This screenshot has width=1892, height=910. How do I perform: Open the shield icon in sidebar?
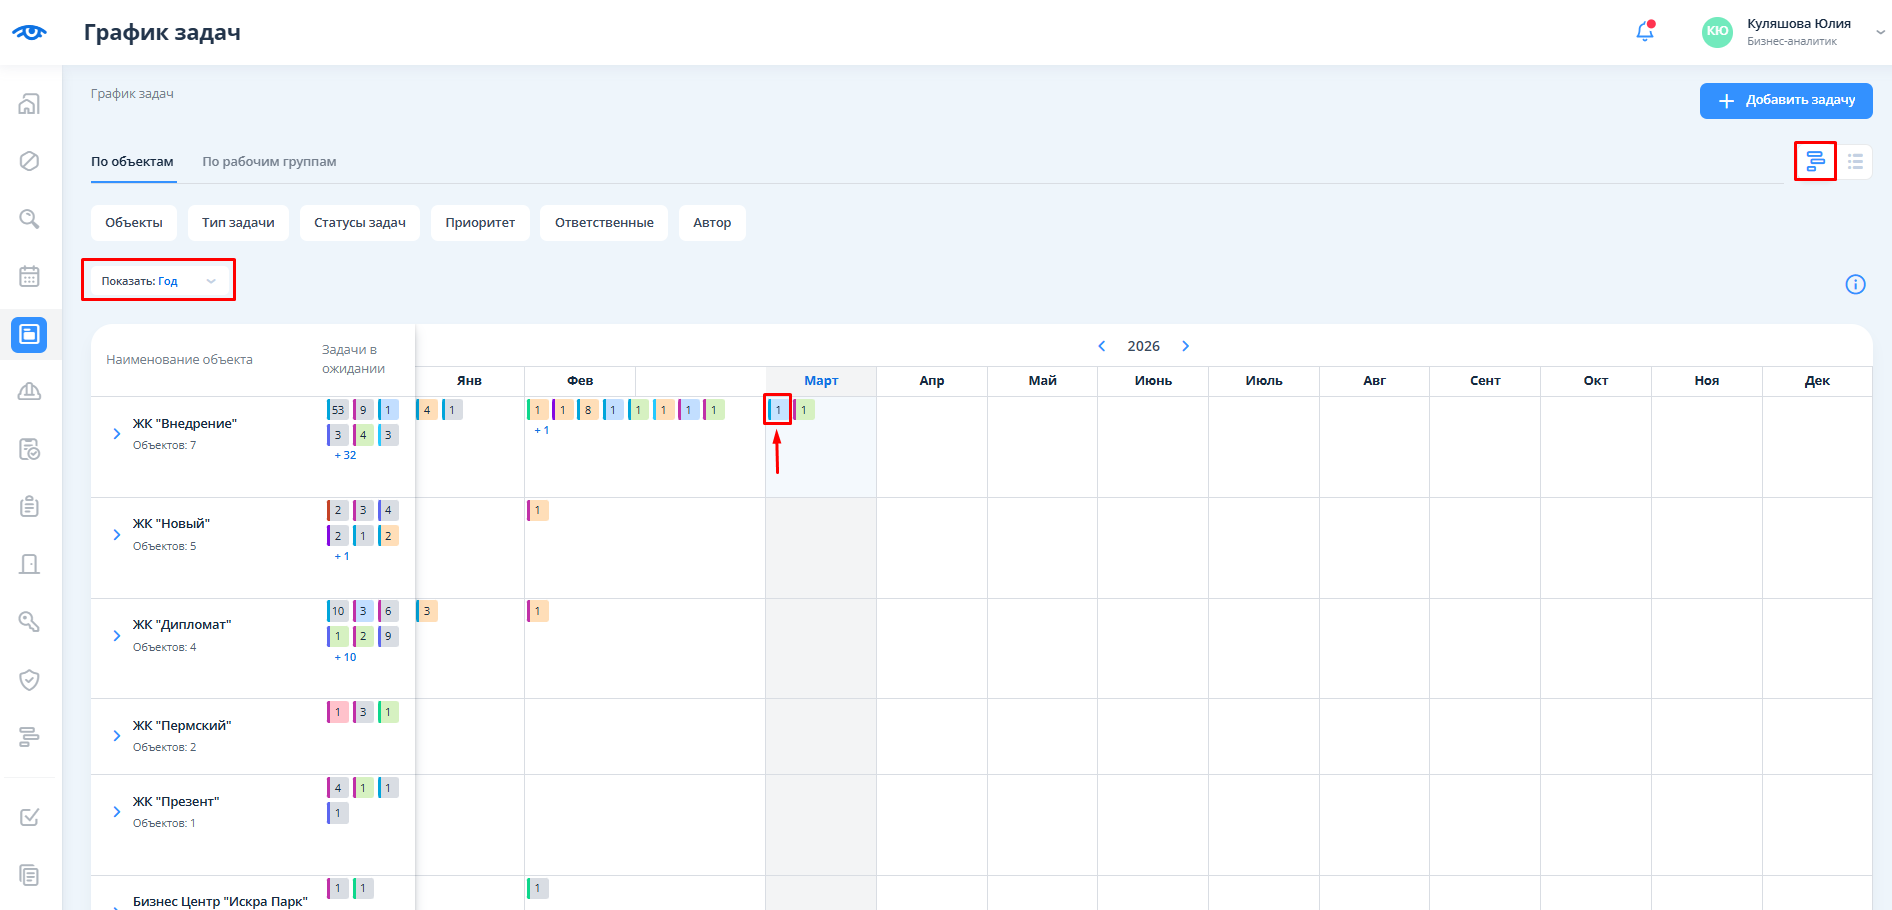click(30, 680)
